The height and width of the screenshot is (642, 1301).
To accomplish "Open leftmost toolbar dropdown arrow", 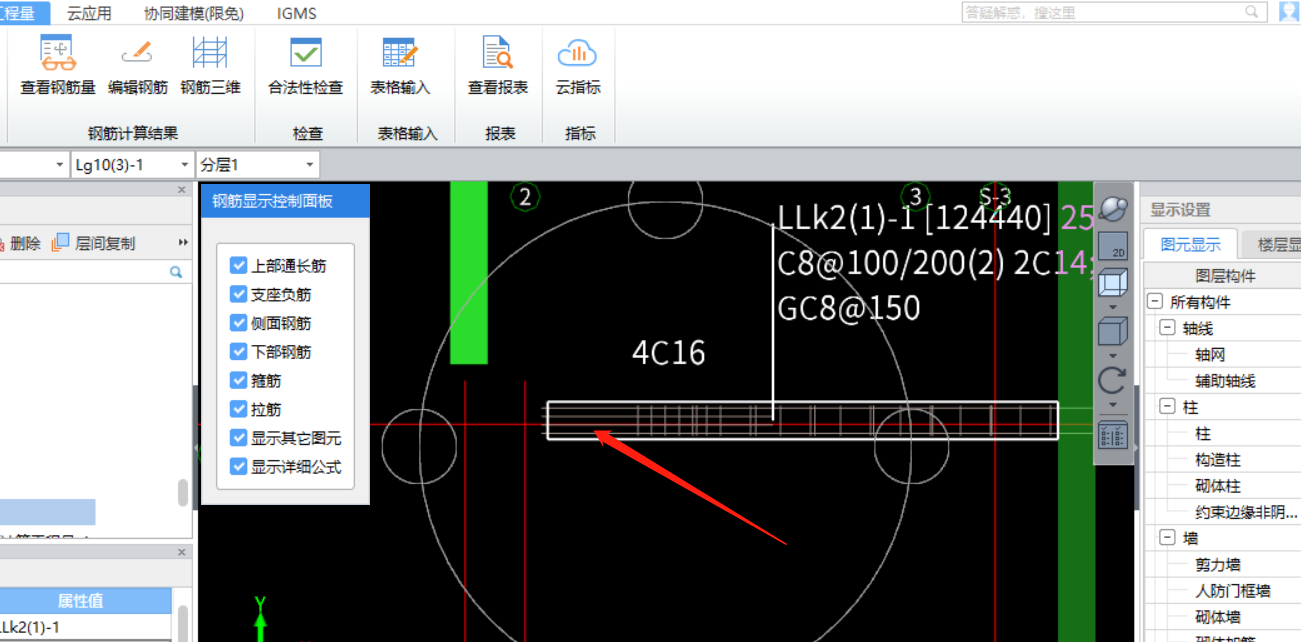I will click(x=59, y=164).
